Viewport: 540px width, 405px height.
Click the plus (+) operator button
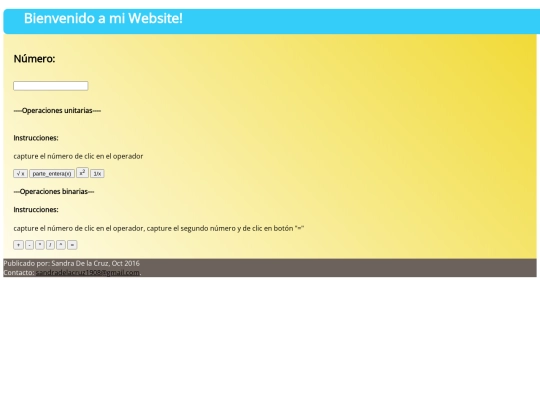click(18, 245)
